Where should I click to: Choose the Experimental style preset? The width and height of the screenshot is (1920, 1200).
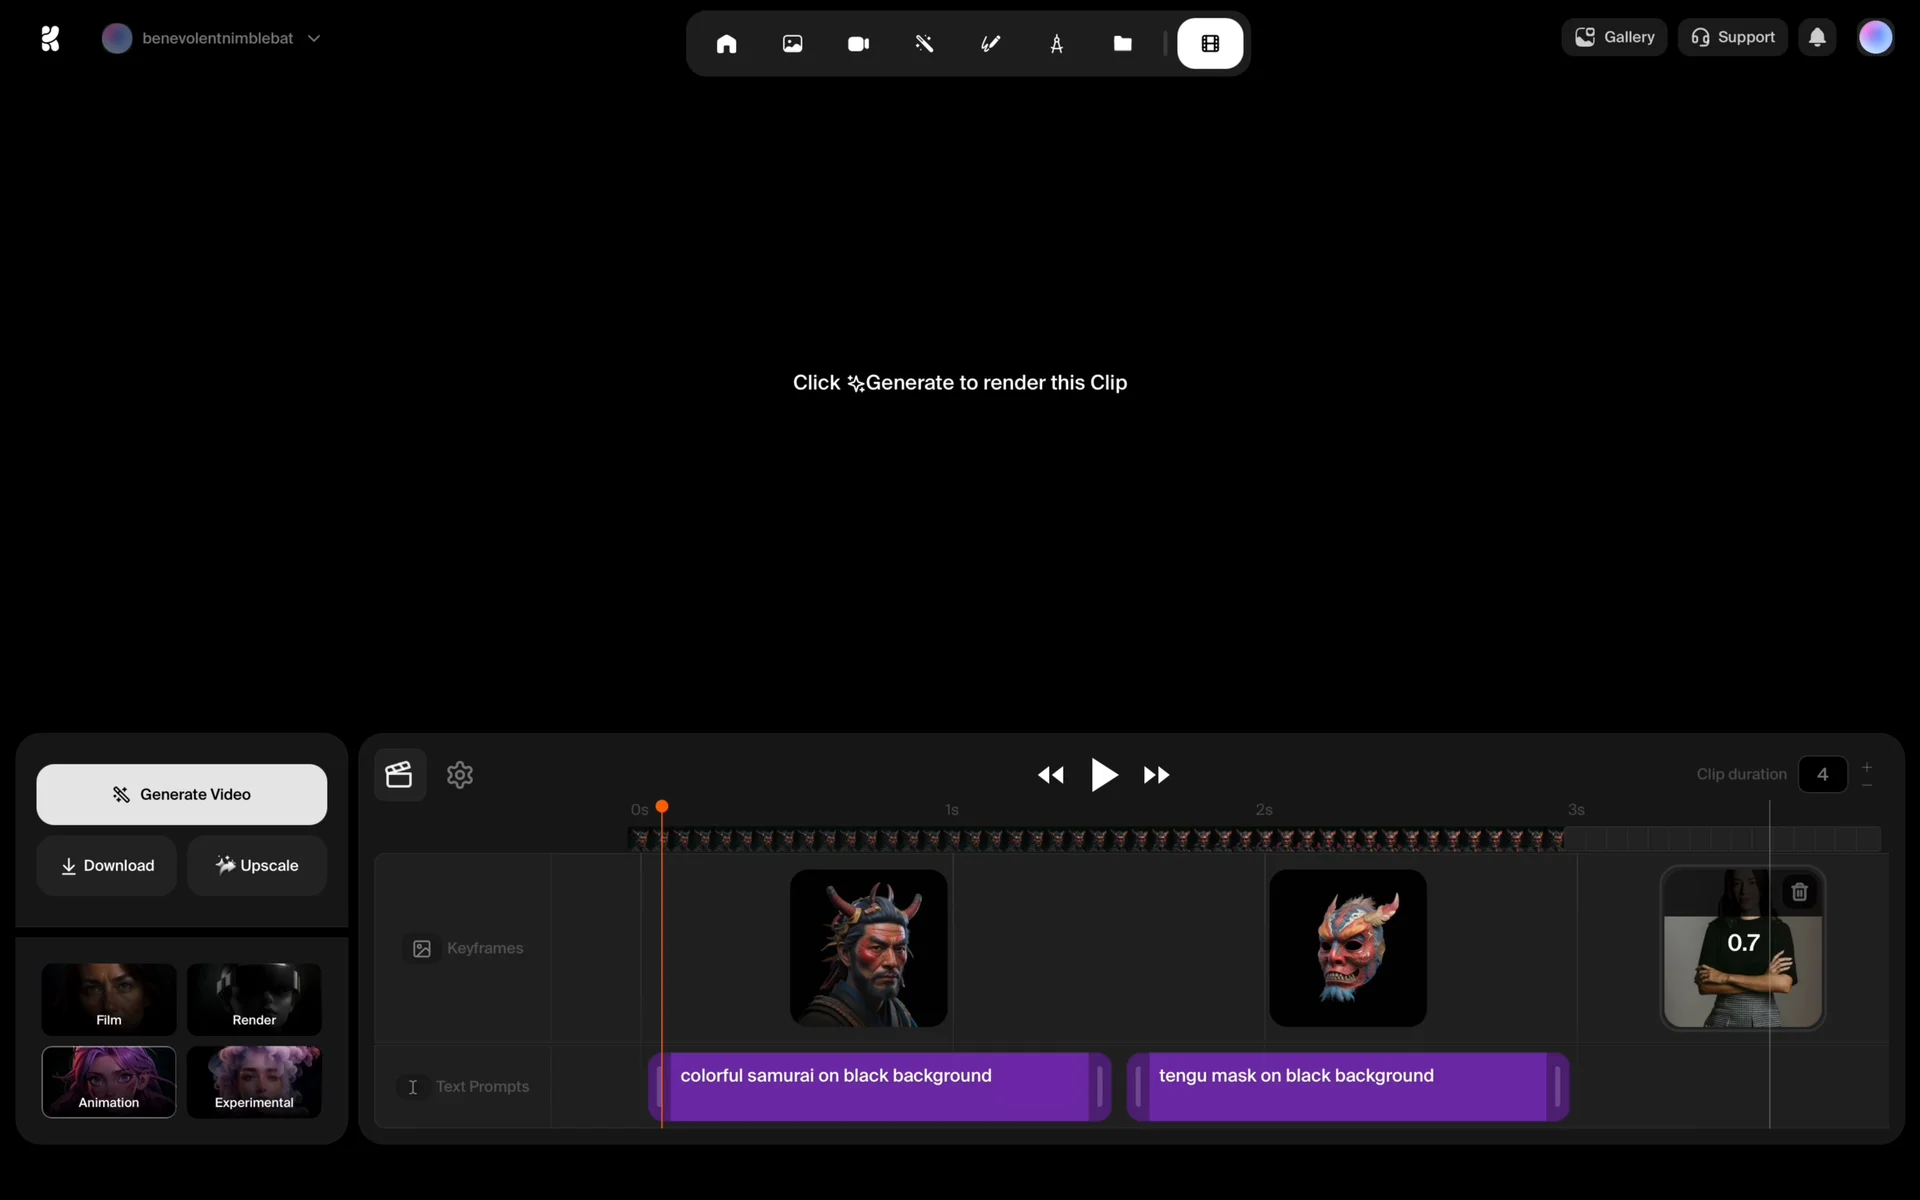254,1082
